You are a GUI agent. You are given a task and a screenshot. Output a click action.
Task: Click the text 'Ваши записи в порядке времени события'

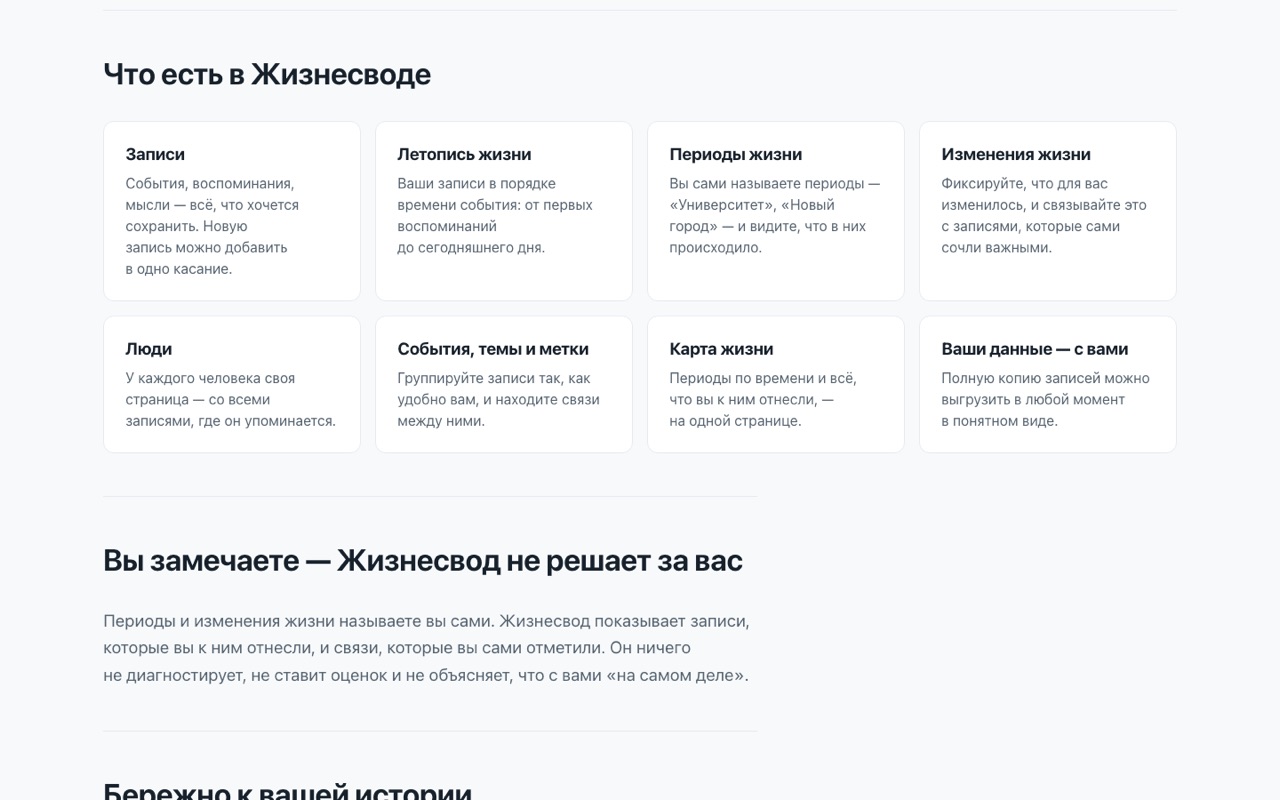(495, 215)
